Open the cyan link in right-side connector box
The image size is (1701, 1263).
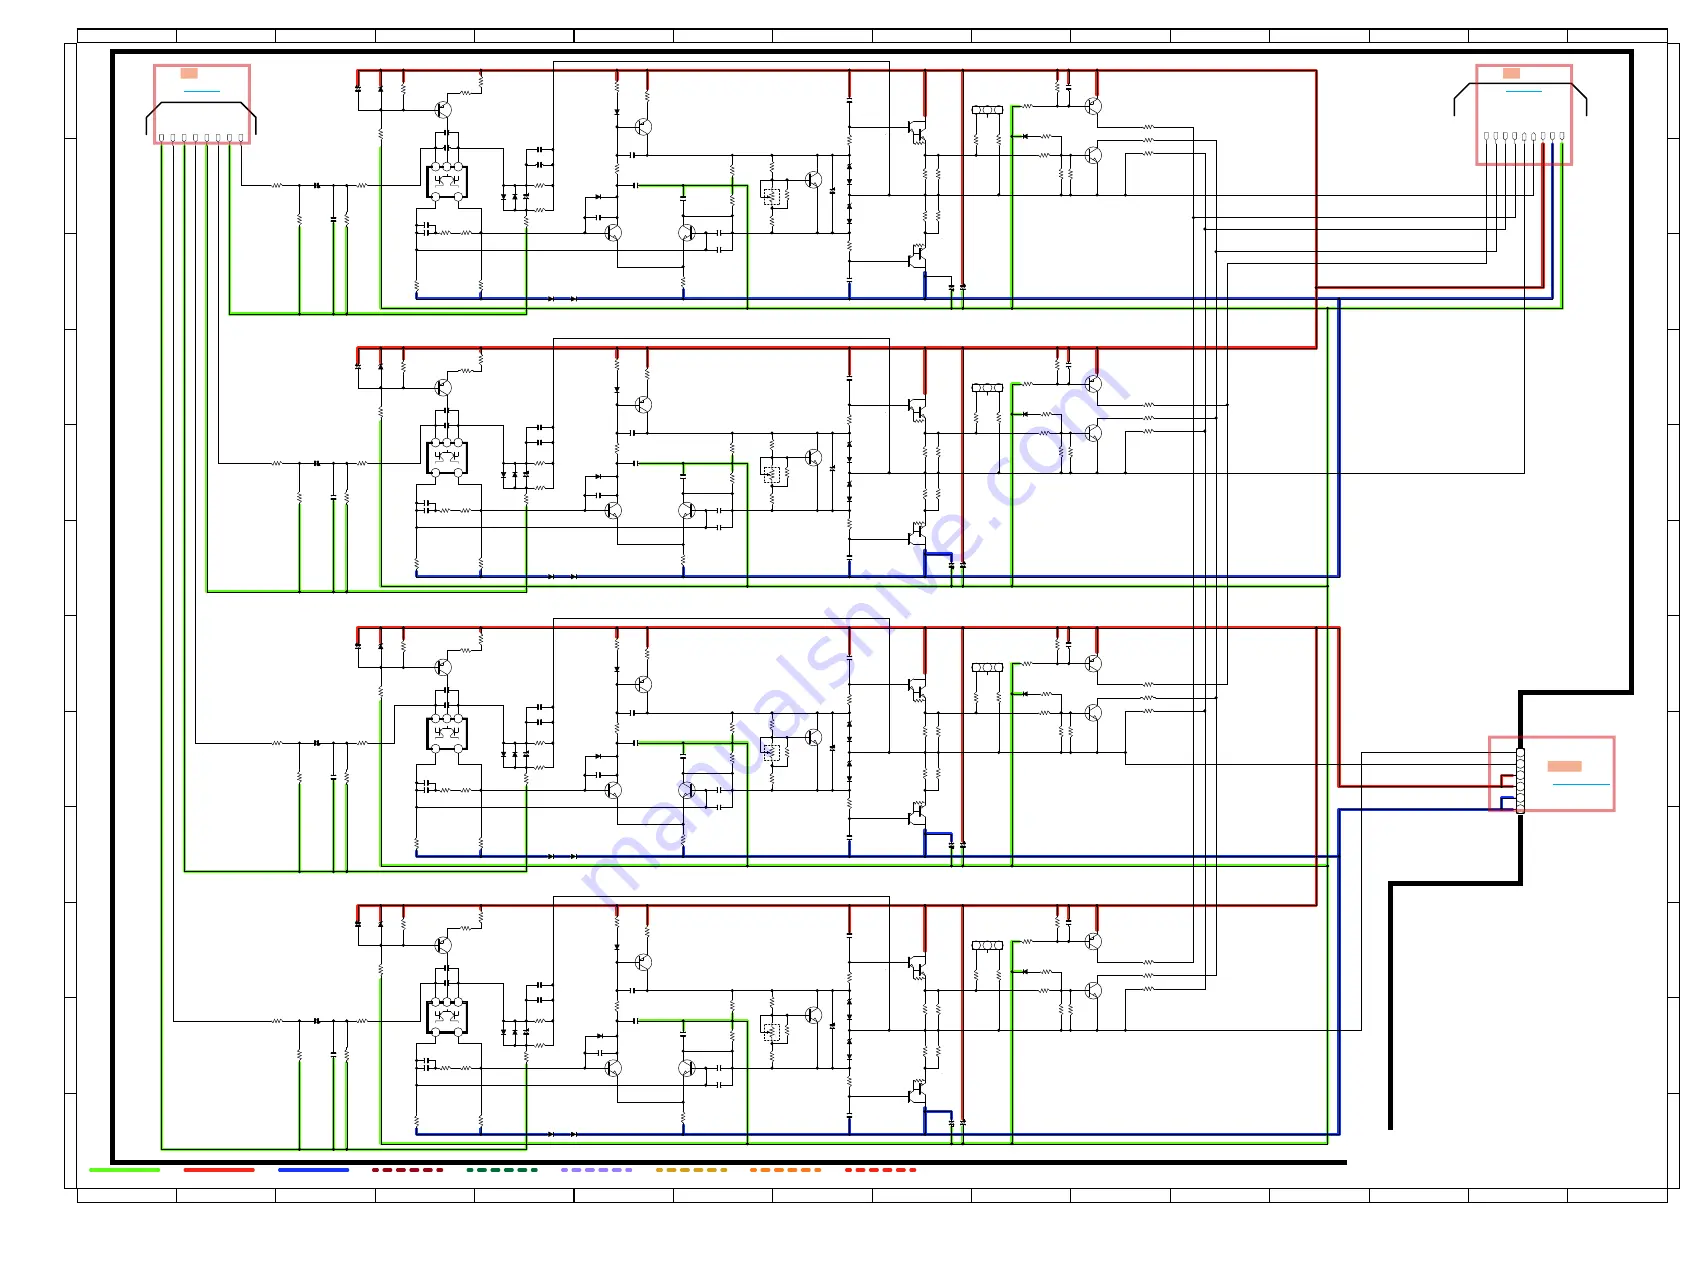pyautogui.click(x=1581, y=784)
